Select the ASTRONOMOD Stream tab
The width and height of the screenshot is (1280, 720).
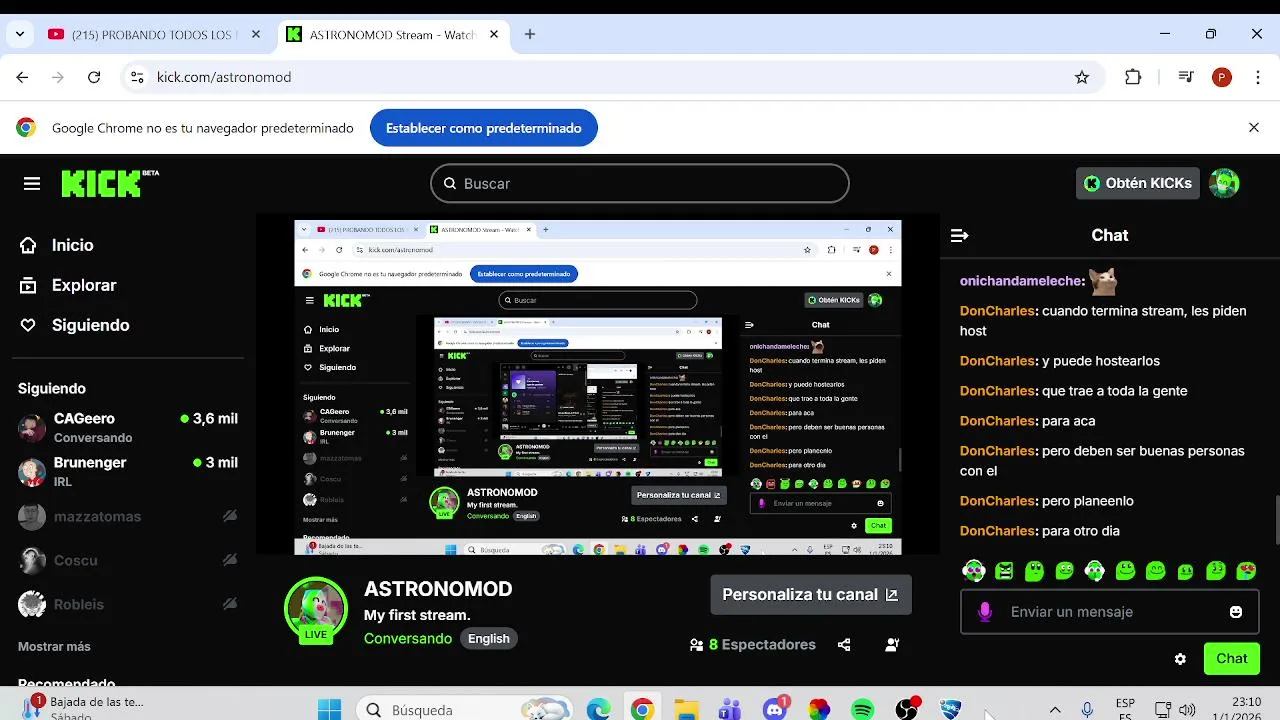click(391, 34)
